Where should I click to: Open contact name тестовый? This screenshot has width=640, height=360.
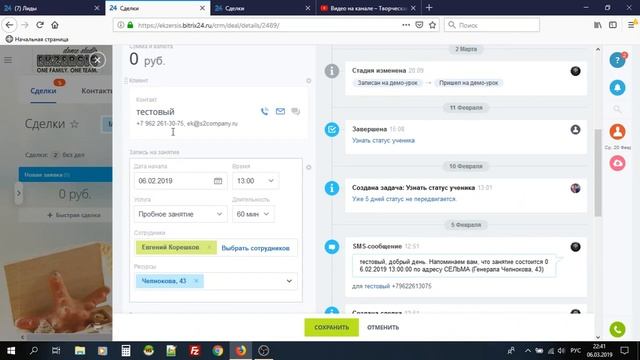[x=155, y=112]
